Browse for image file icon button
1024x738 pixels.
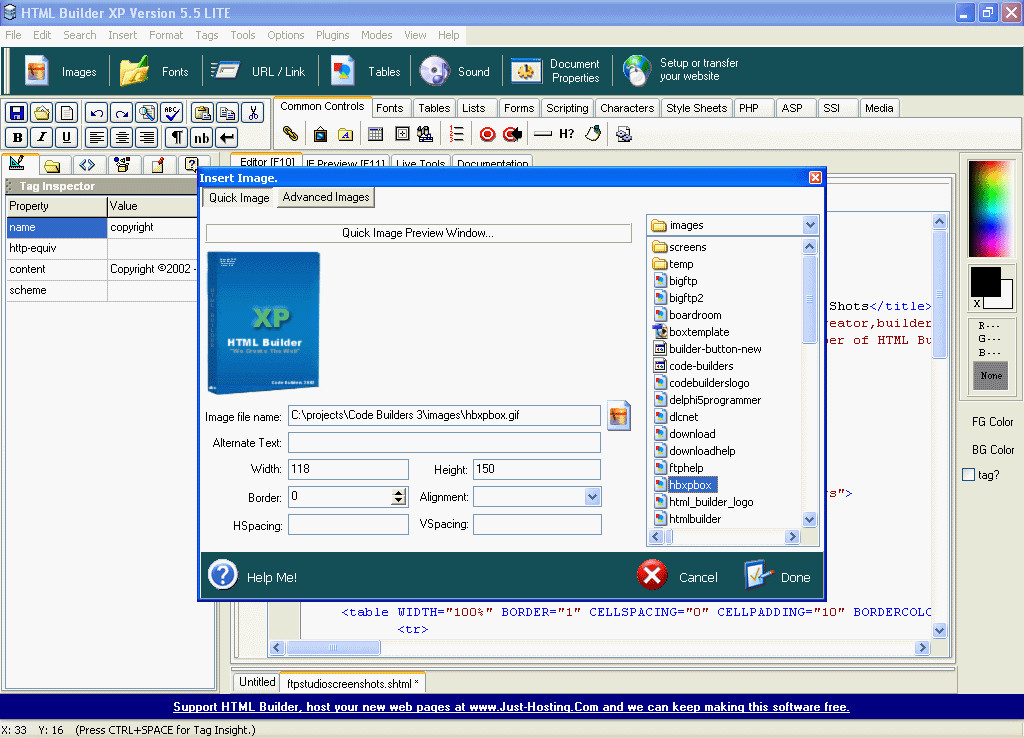tap(618, 415)
